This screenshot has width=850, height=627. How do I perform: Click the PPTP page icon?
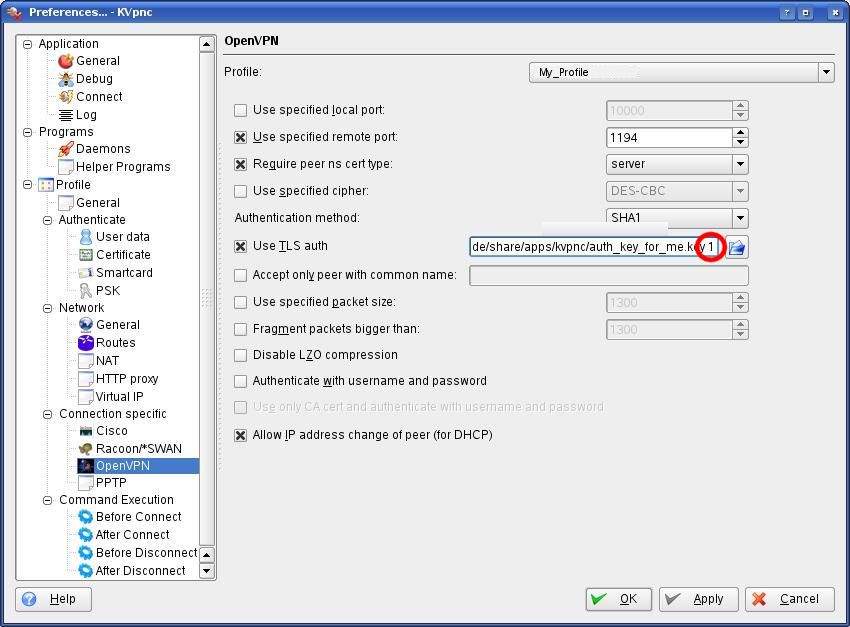click(x=86, y=482)
